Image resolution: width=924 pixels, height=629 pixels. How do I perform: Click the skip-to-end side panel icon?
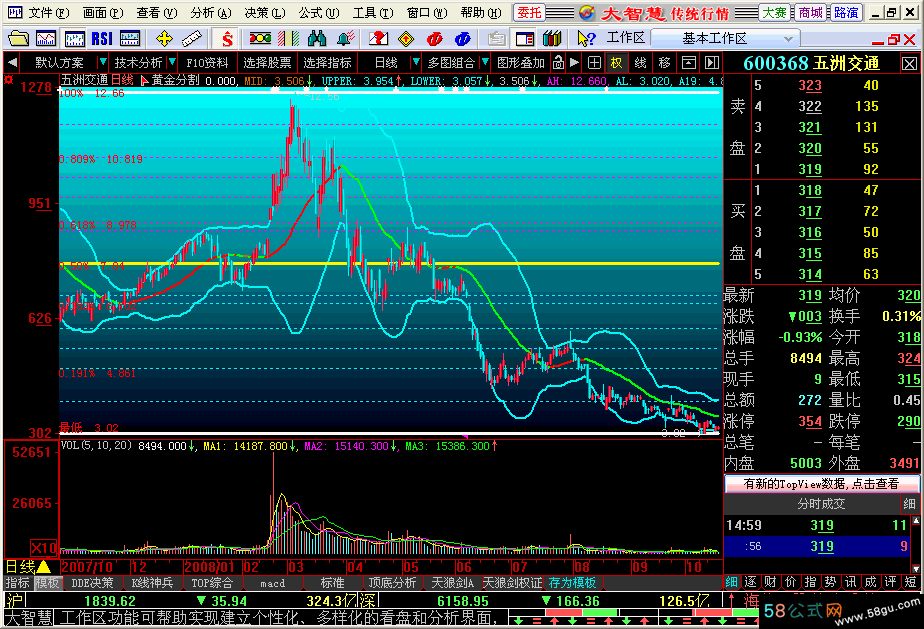[712, 62]
